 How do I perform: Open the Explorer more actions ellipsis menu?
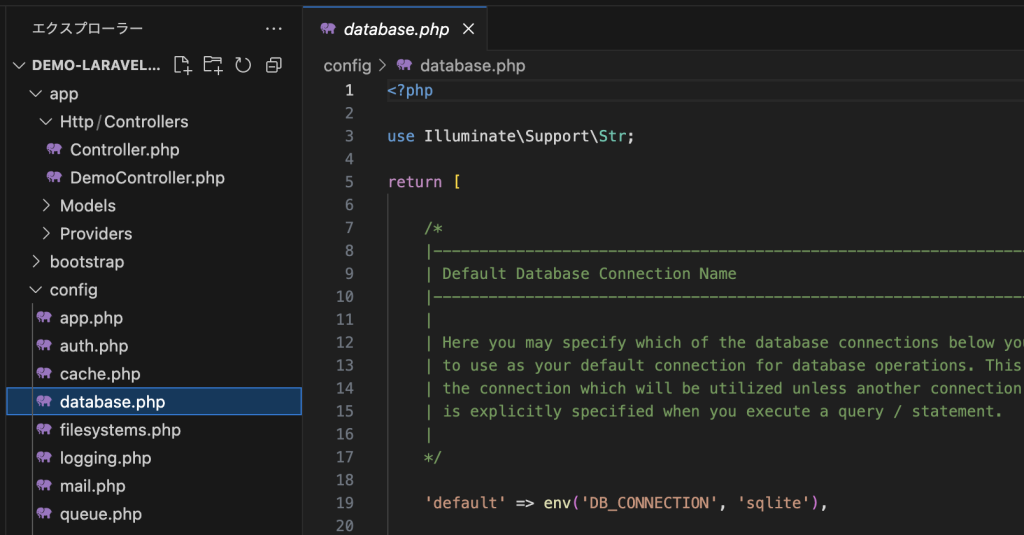click(273, 29)
